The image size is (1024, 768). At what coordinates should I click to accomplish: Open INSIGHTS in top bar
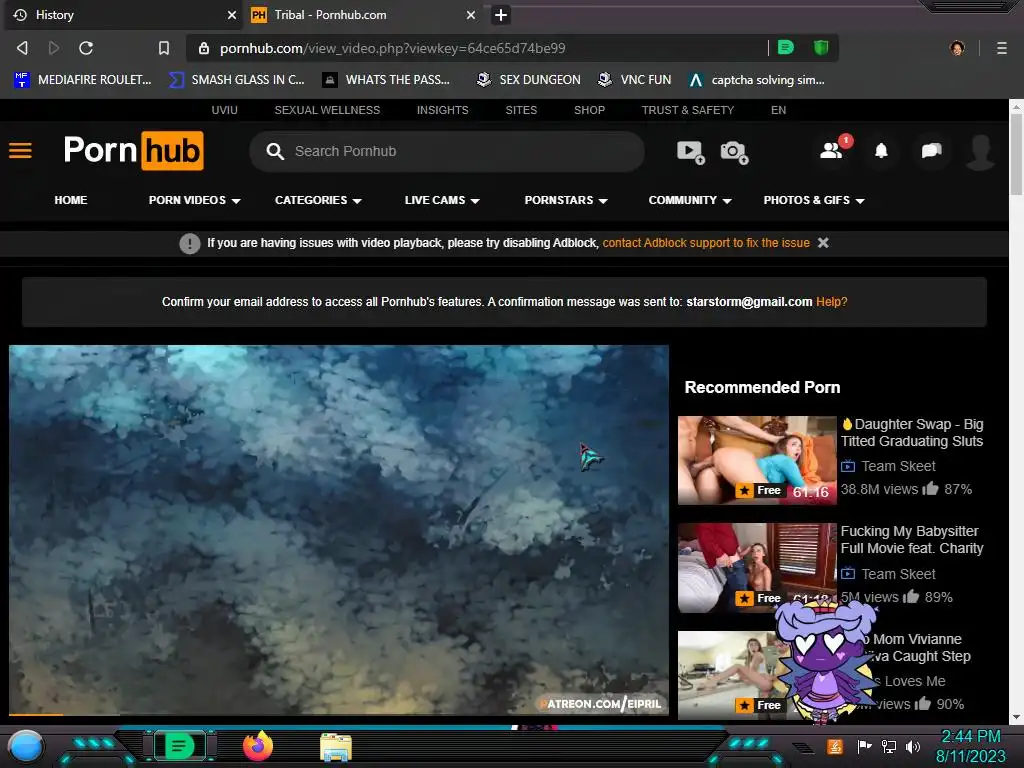[x=442, y=110]
